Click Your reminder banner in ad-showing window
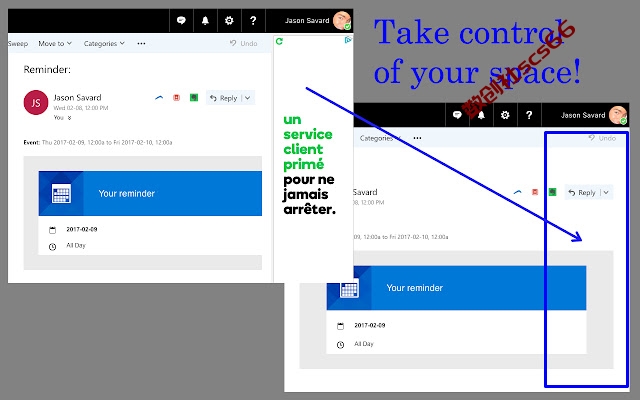 coord(150,193)
